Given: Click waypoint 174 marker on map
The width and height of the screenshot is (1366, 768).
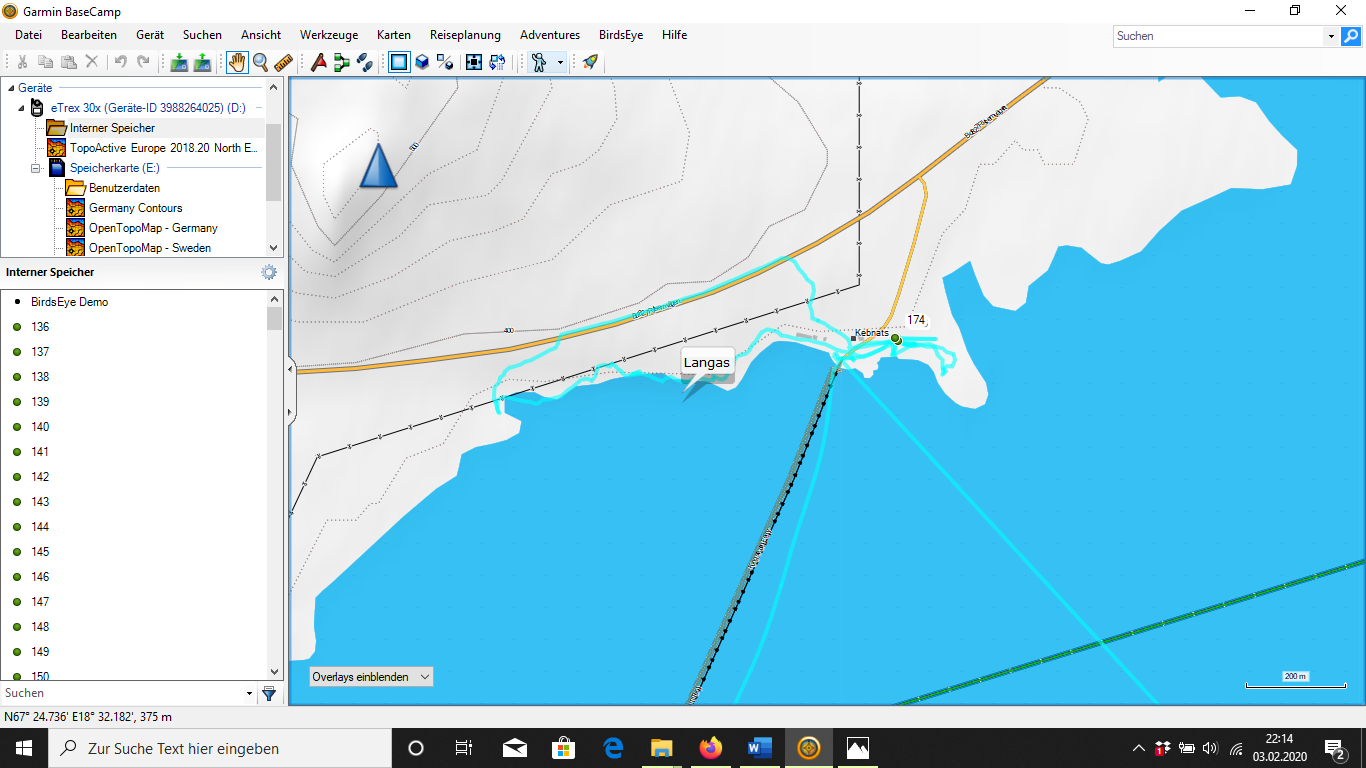Looking at the screenshot, I should click(896, 339).
